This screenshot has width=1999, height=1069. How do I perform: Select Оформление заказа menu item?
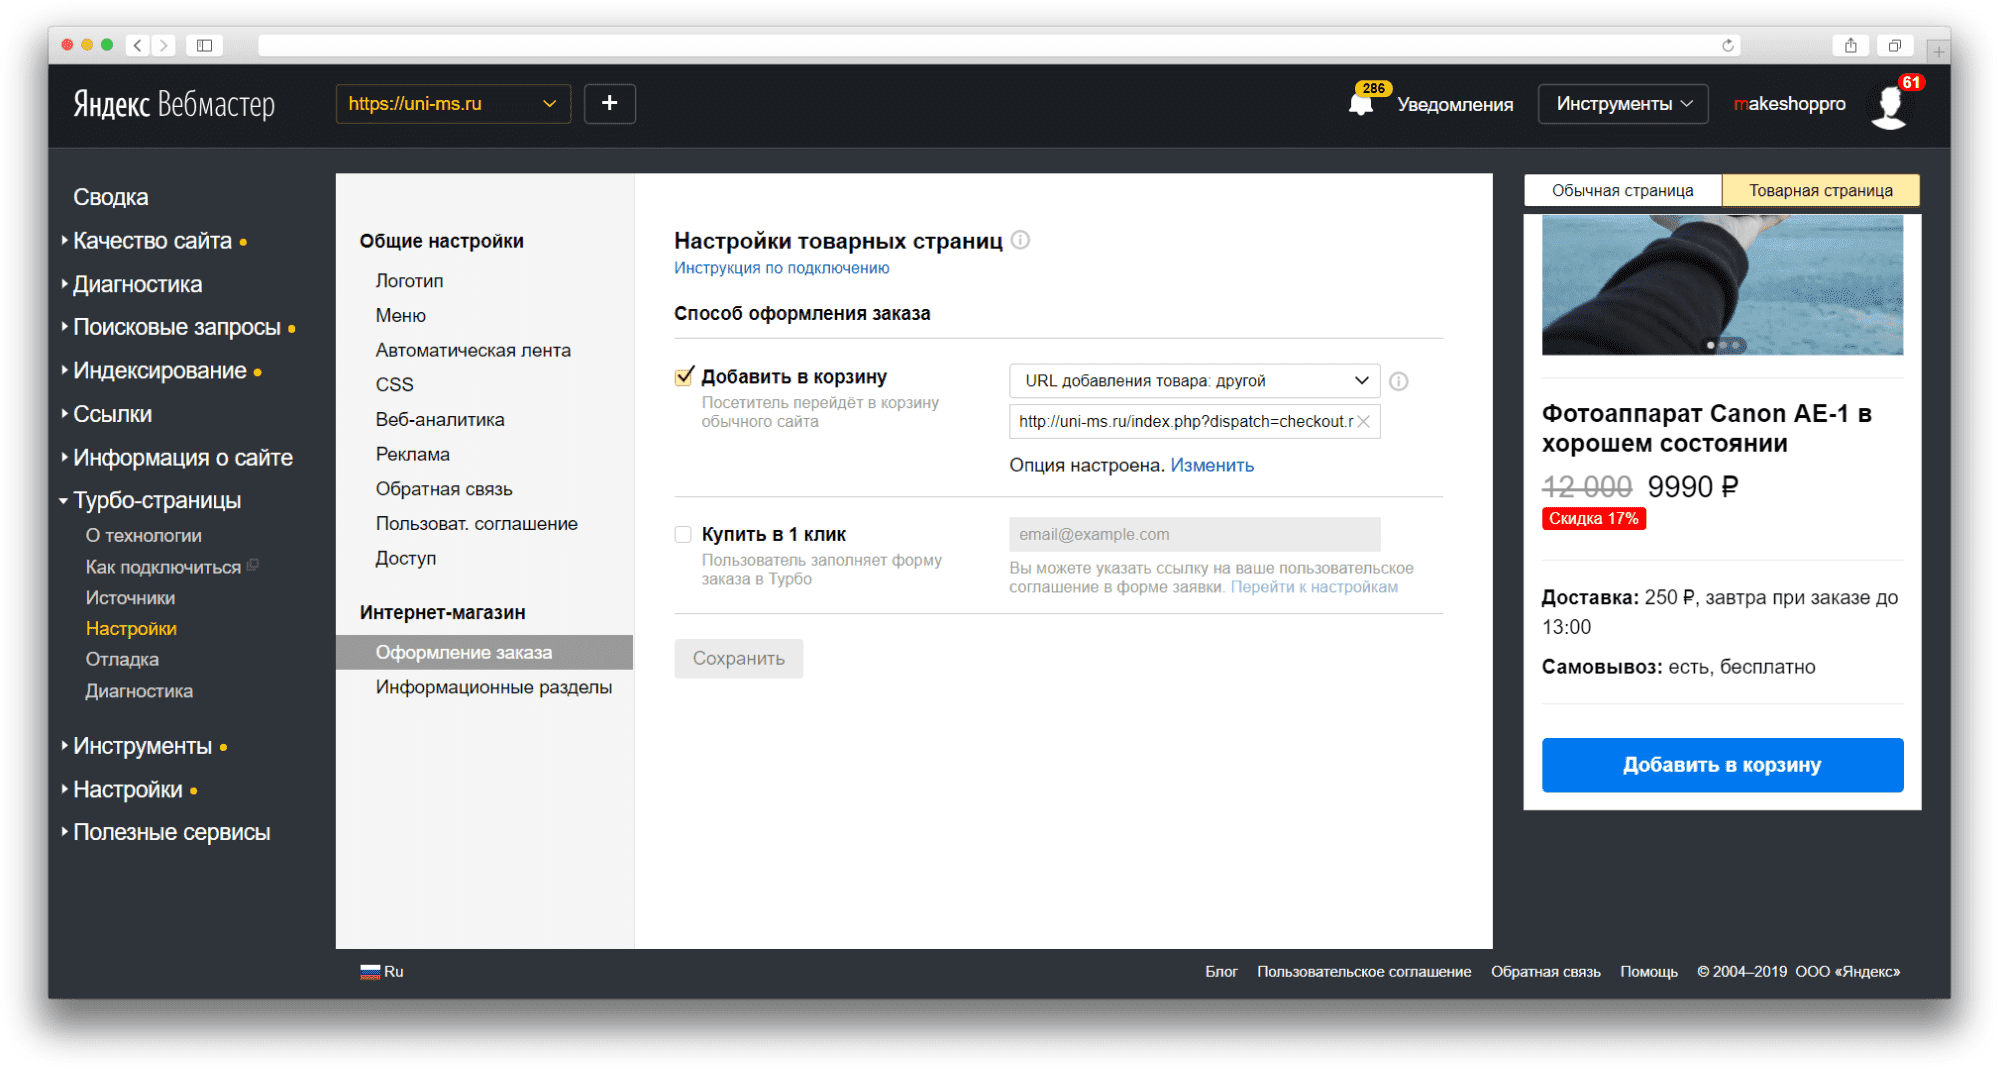(x=484, y=652)
